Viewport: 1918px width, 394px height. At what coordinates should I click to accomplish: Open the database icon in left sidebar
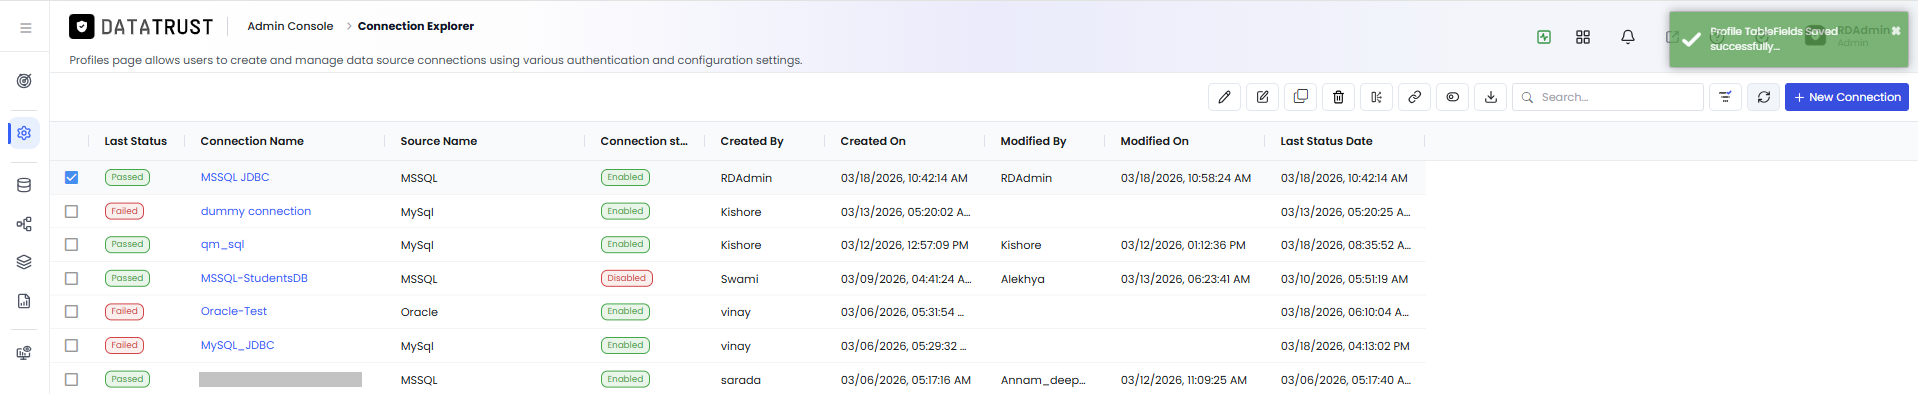tap(24, 185)
